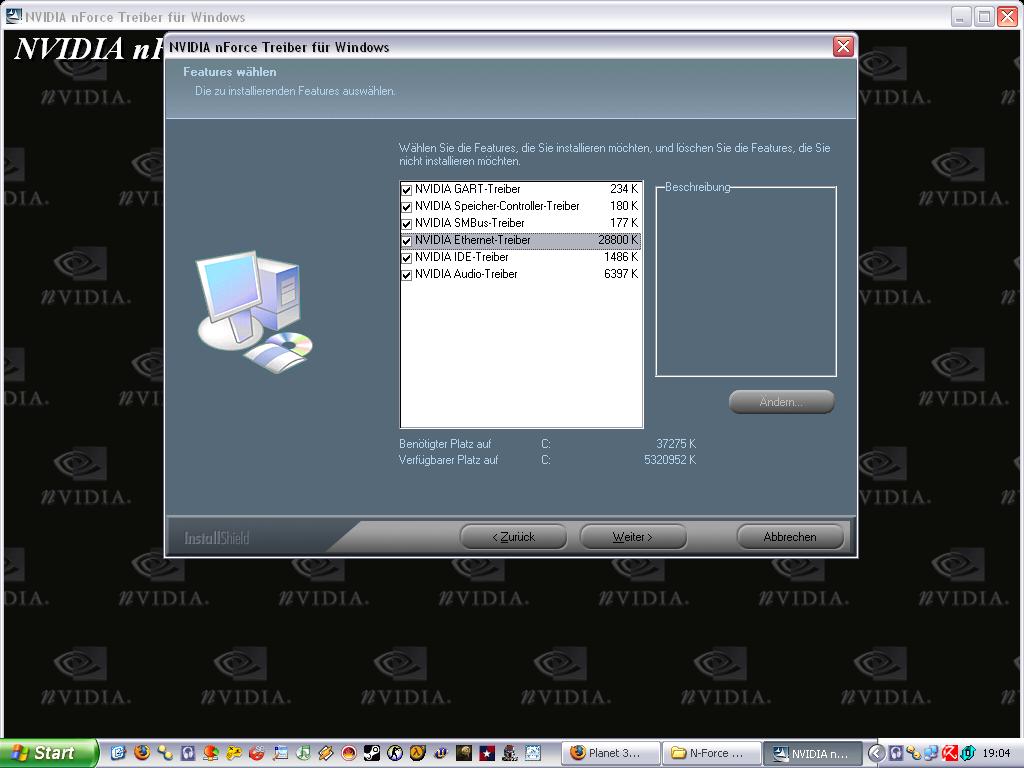
Task: Open Counter-Strike from the quick launch bar
Action: [x=394, y=753]
